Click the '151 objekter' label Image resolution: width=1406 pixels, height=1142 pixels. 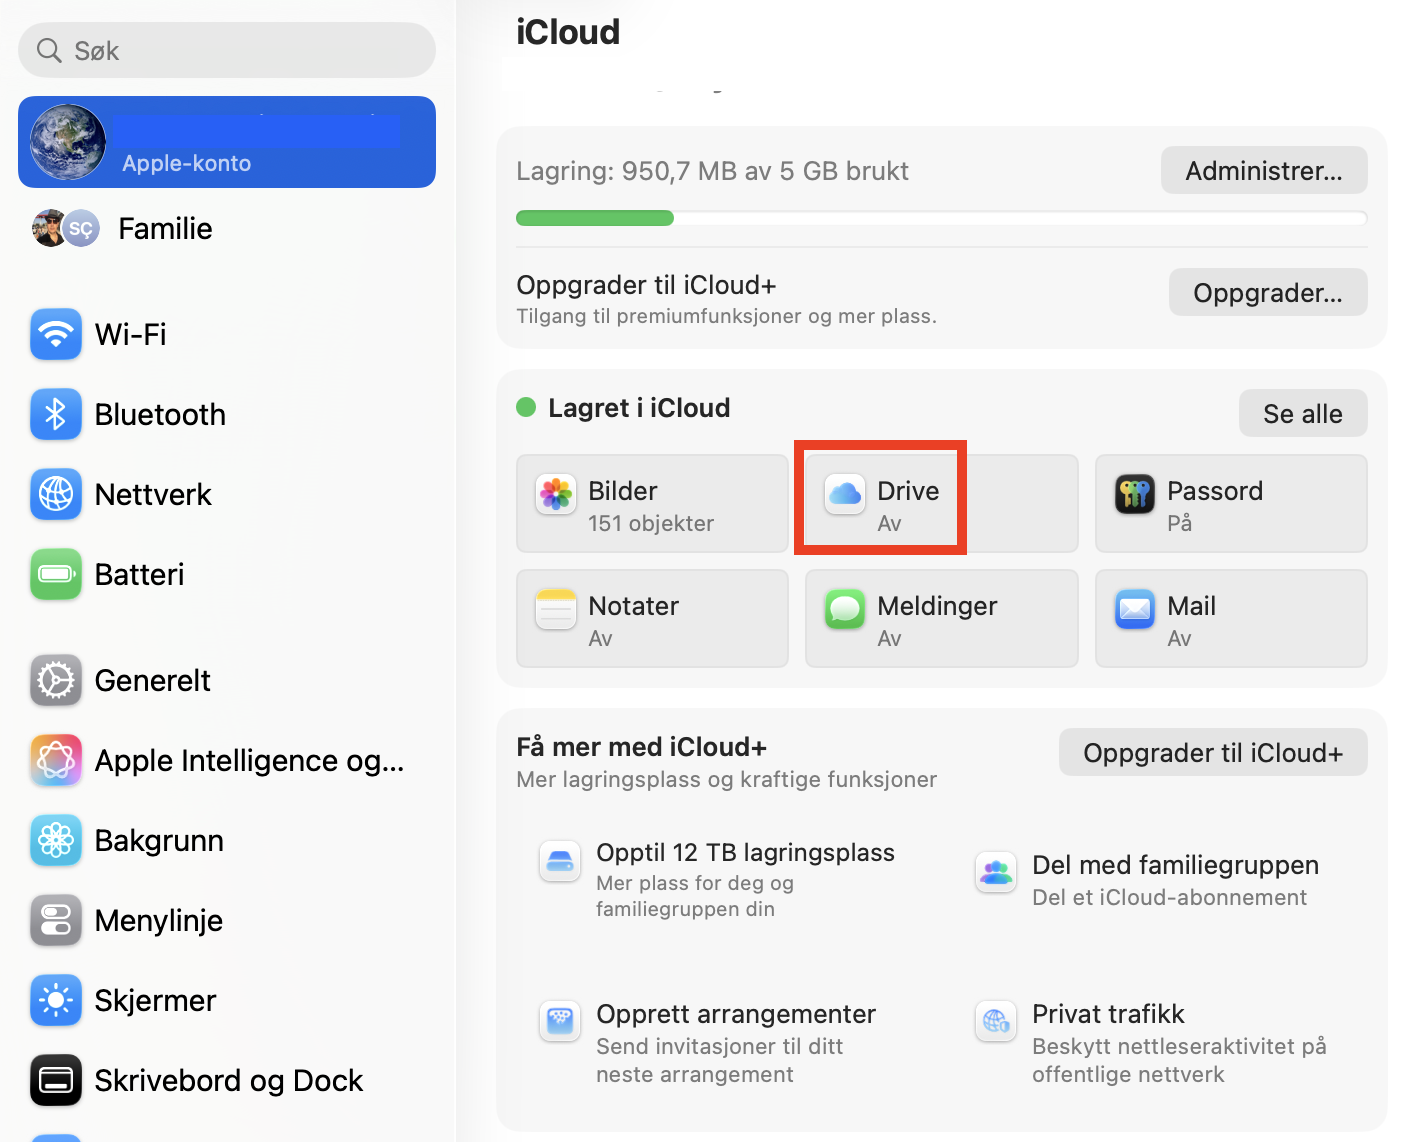pyautogui.click(x=651, y=523)
